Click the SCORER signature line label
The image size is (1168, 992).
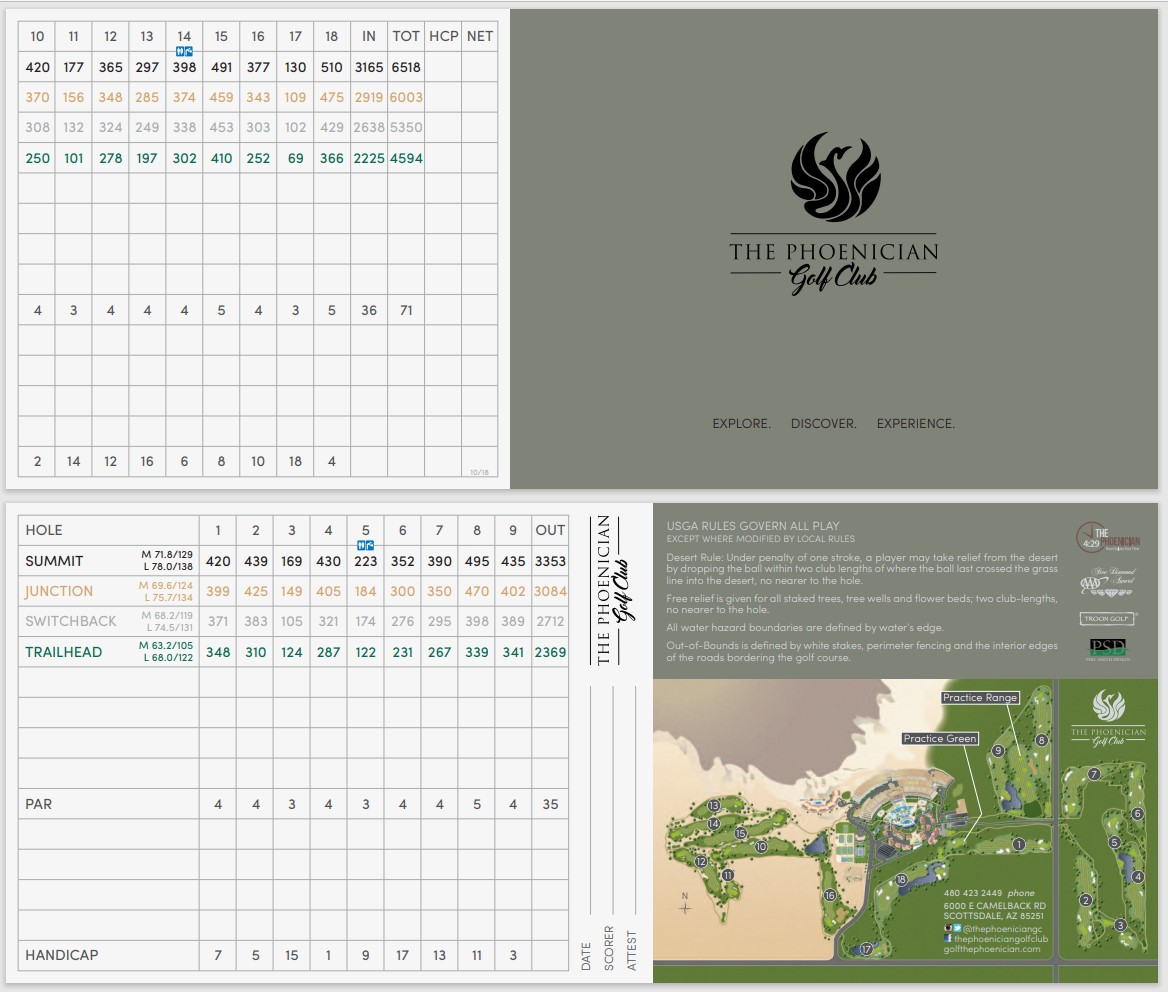point(609,947)
